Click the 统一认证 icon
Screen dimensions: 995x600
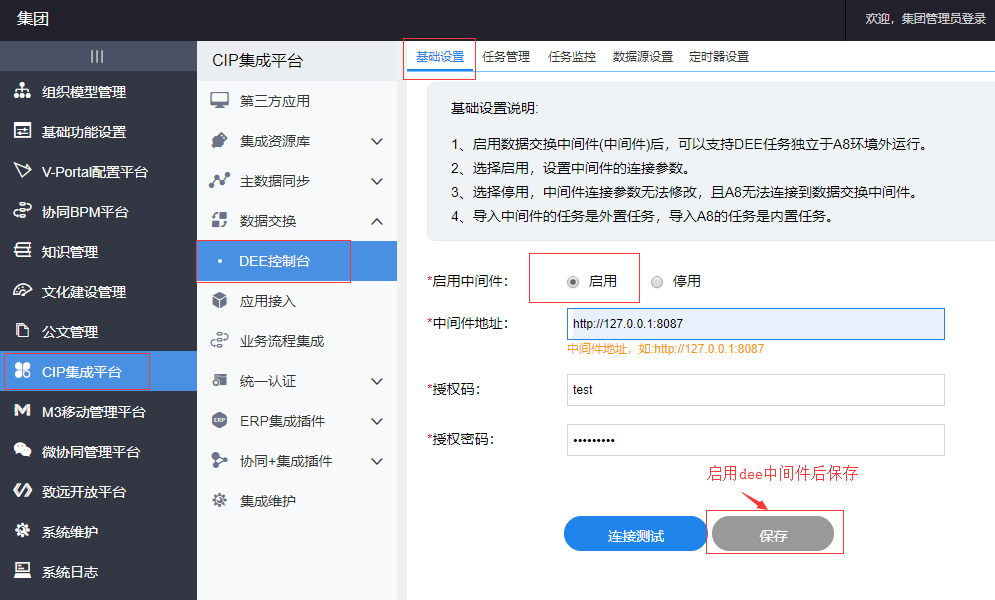pos(220,380)
